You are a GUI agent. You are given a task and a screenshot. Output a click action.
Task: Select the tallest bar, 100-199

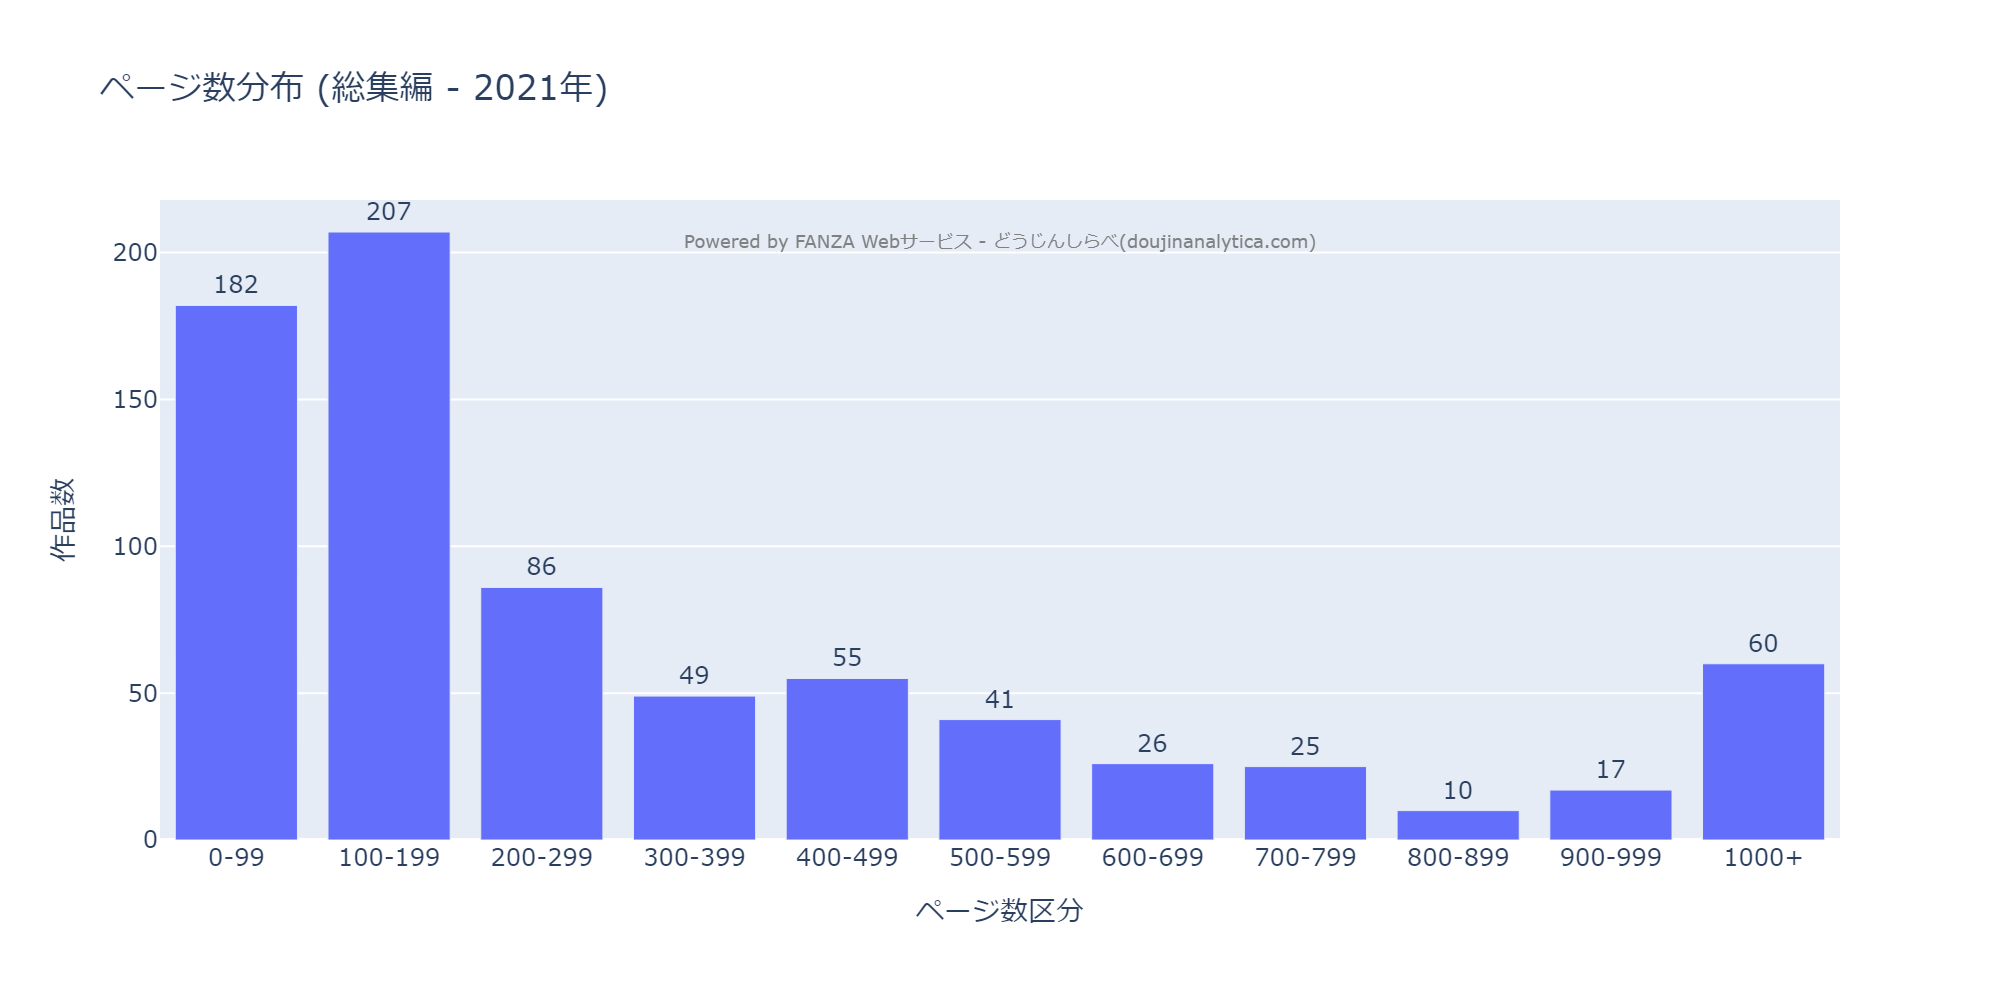[389, 536]
